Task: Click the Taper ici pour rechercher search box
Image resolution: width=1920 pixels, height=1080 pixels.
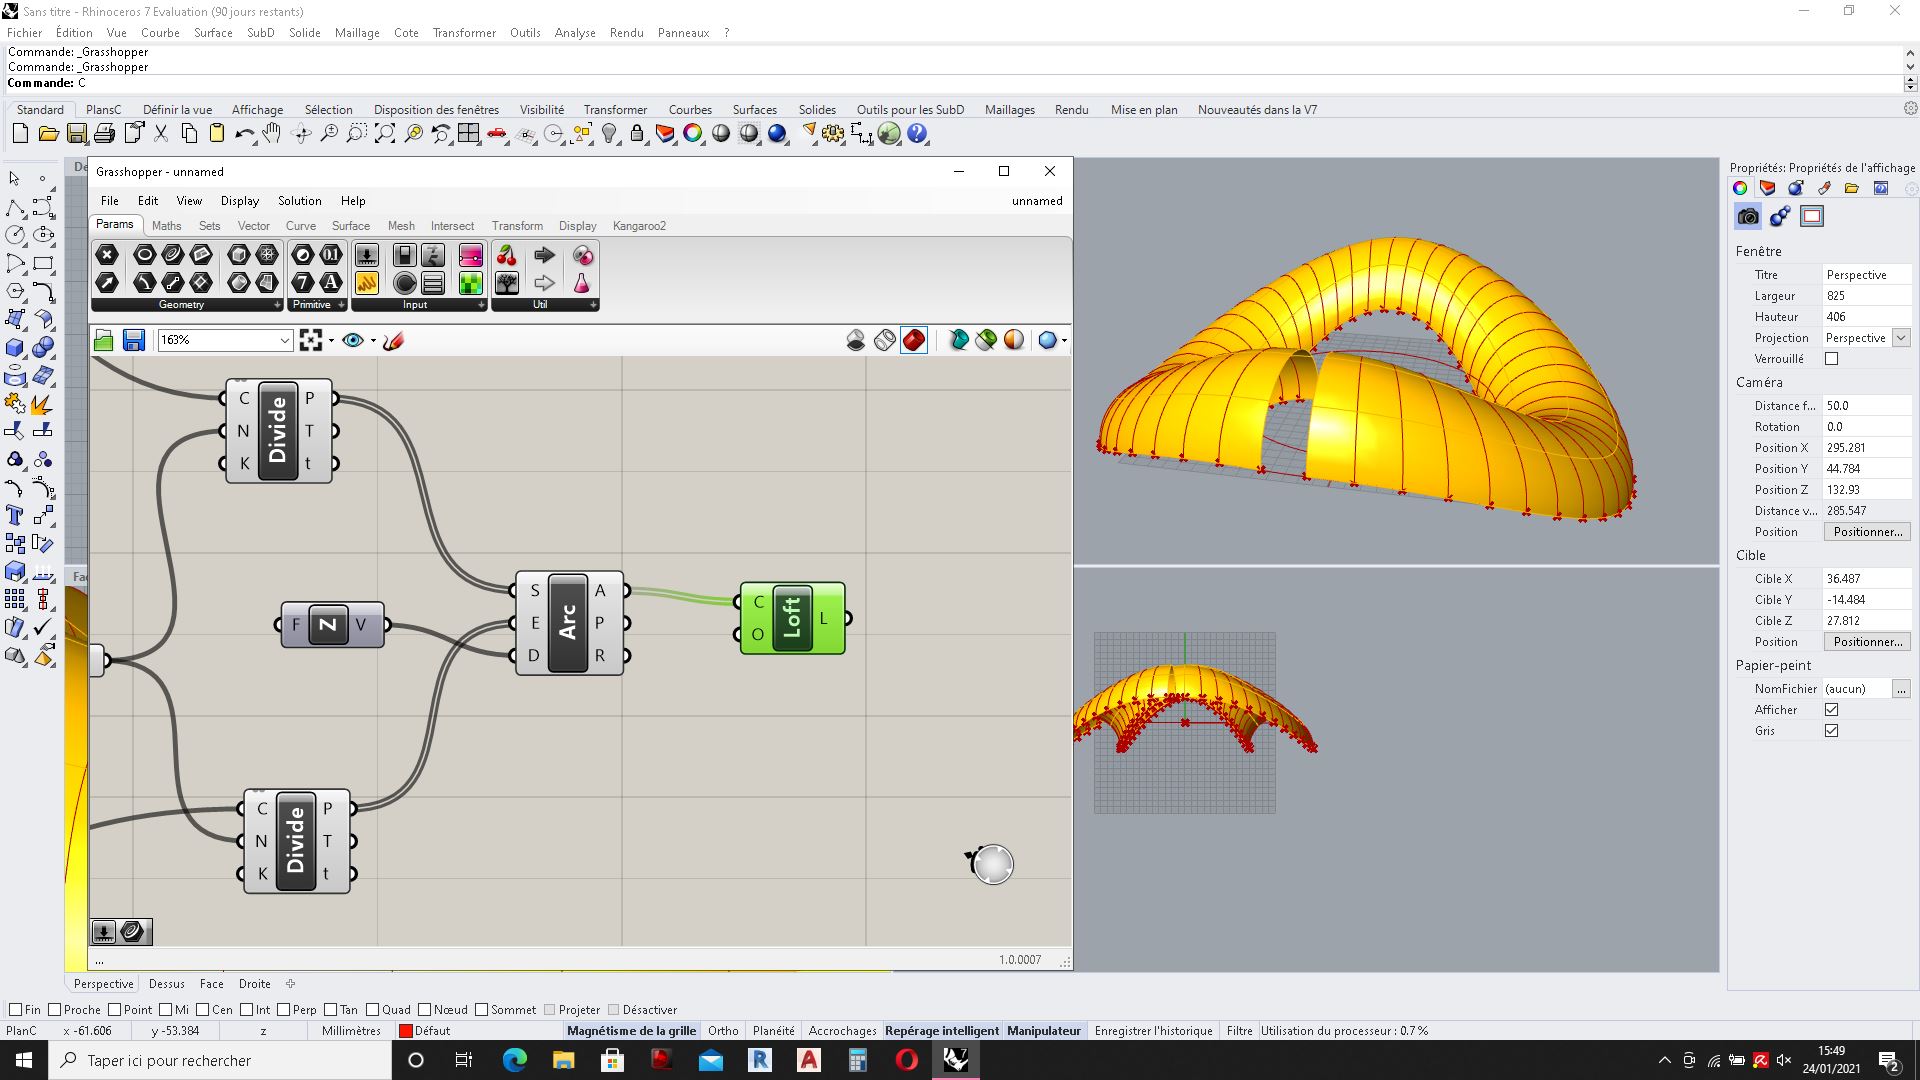Action: click(x=220, y=1060)
